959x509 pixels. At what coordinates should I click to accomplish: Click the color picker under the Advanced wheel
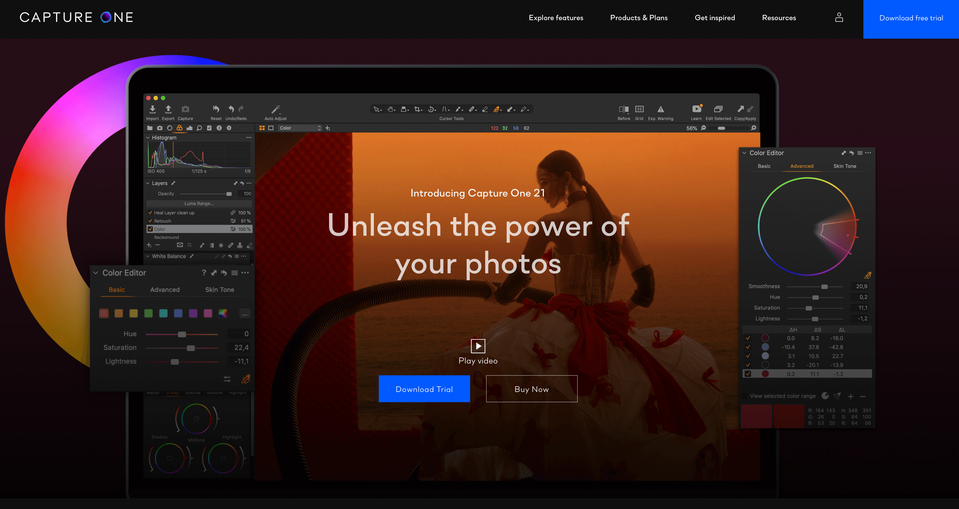tap(867, 275)
